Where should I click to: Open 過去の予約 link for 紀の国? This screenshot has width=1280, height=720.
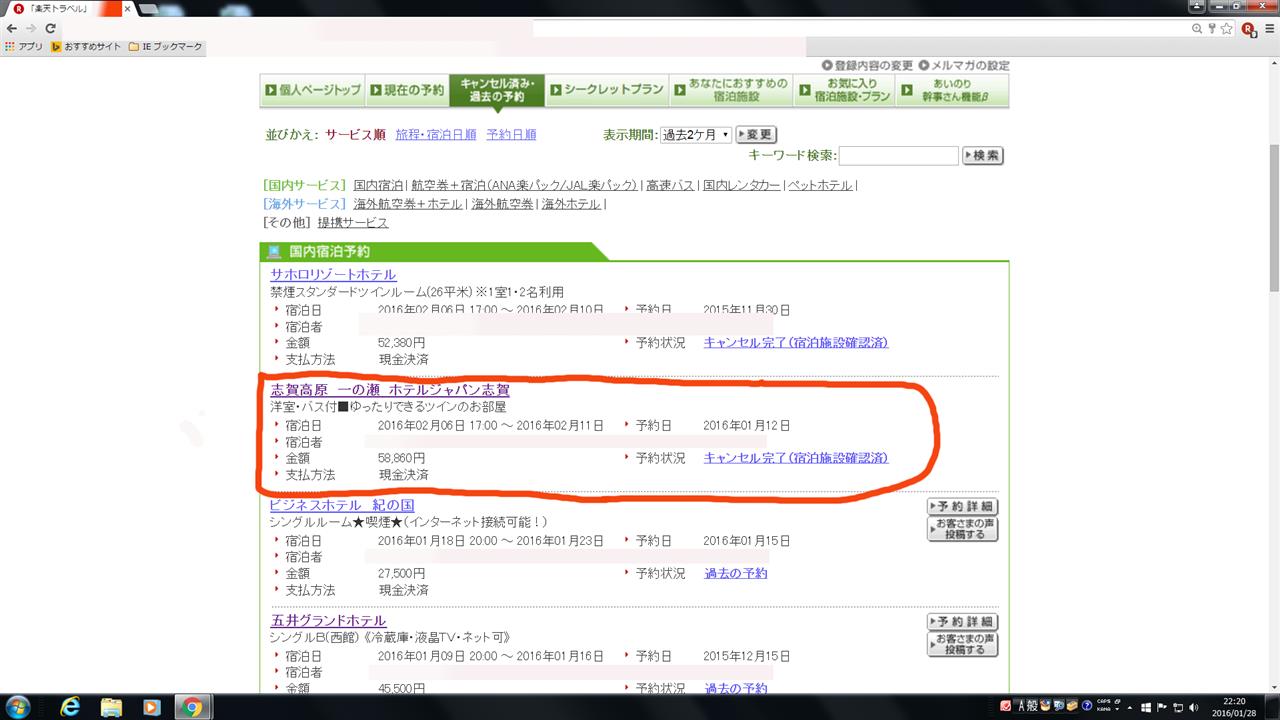[736, 573]
